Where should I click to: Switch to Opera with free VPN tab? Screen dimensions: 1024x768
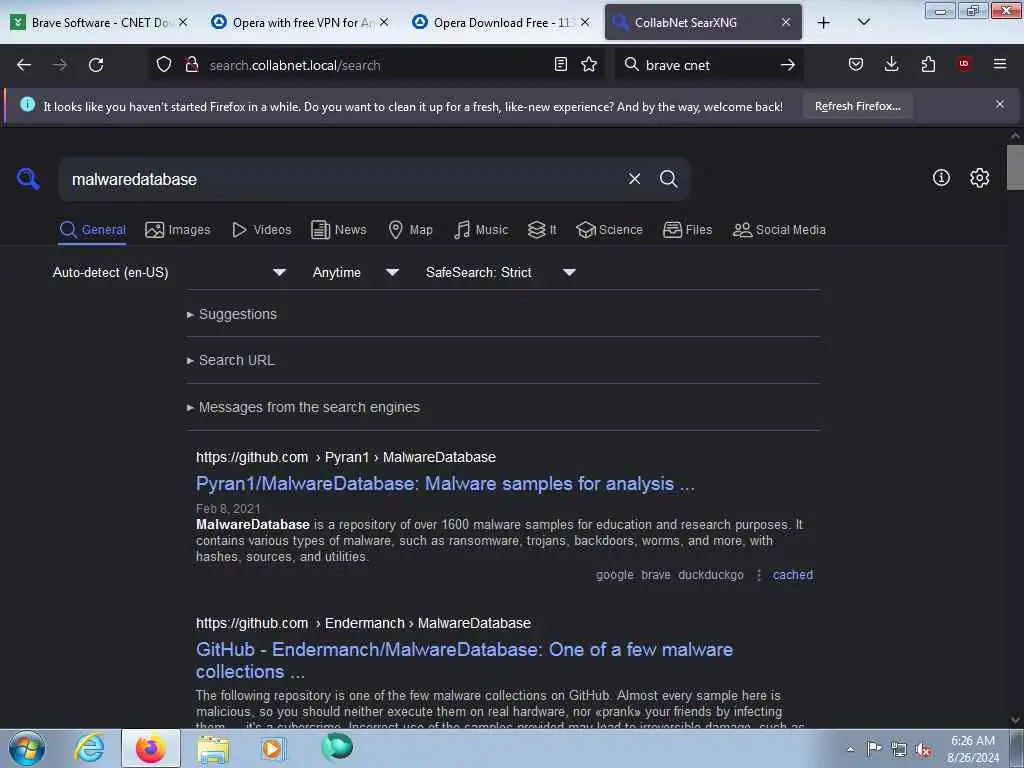(301, 22)
